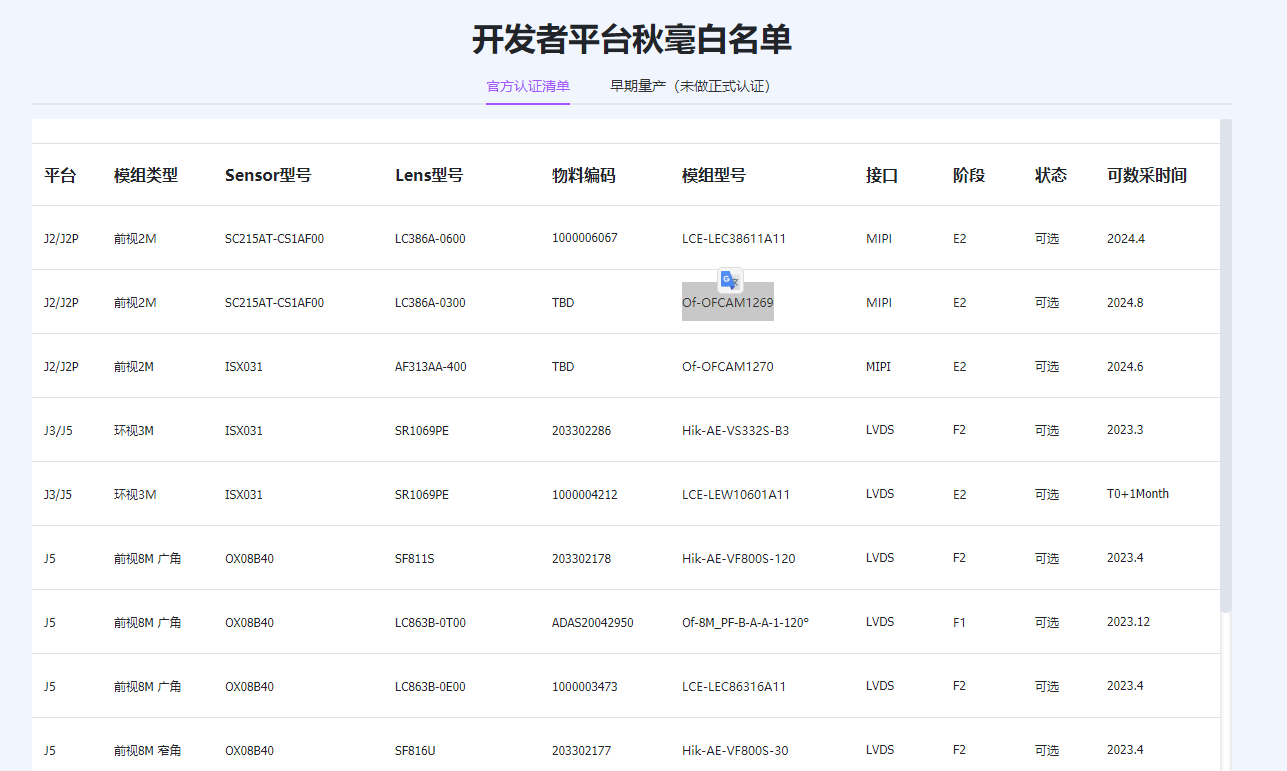Viewport: 1287px width, 771px height.
Task: Switch to the 官方认证清单 tab
Action: pyautogui.click(x=528, y=86)
